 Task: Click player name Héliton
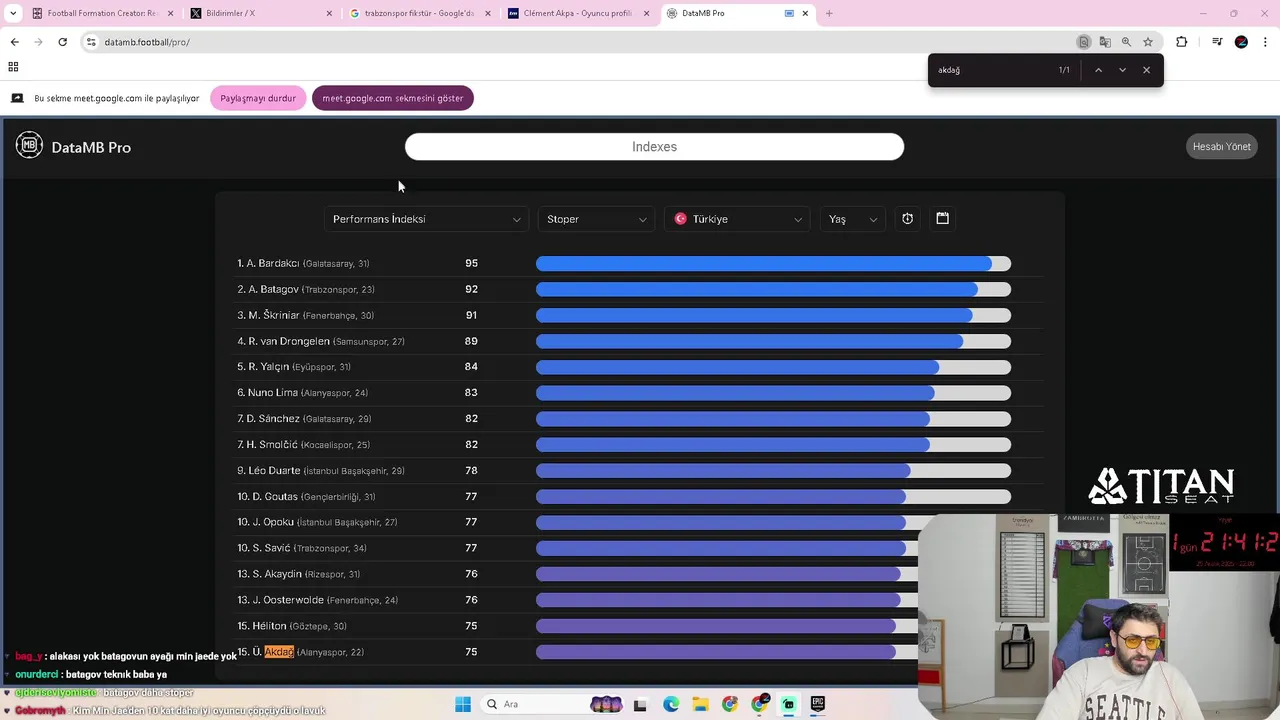click(269, 626)
